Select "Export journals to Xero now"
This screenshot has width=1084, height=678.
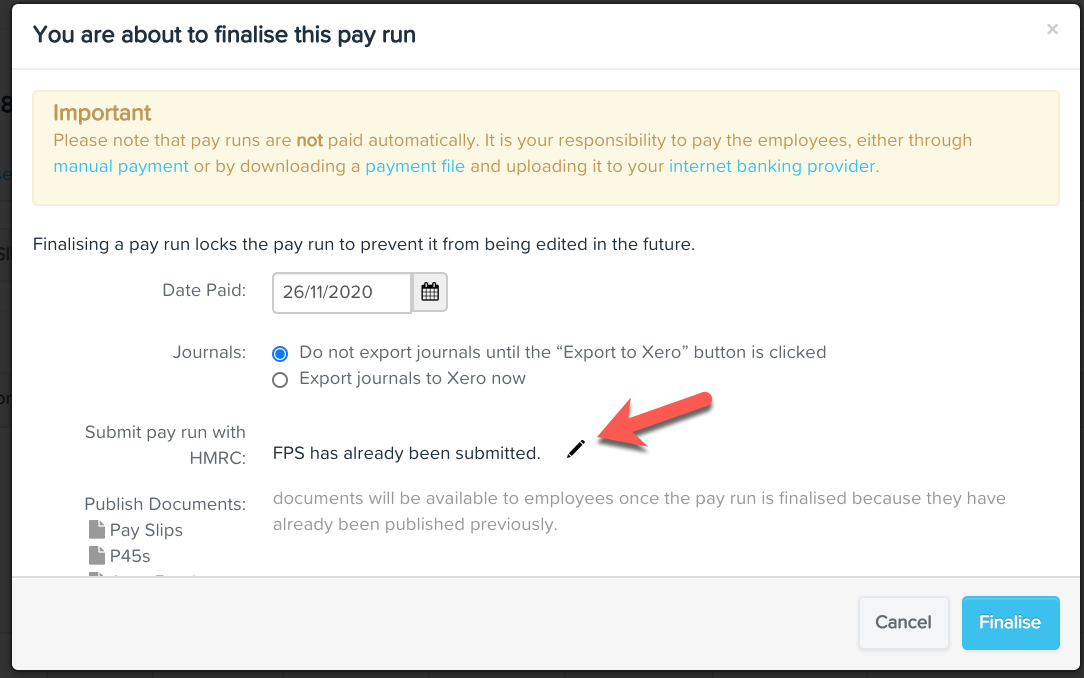click(x=279, y=379)
